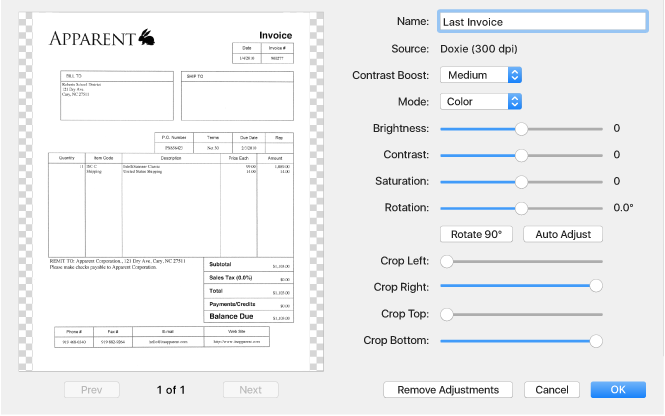The width and height of the screenshot is (665, 416).
Task: Click the Crop Top slider handle
Action: click(447, 314)
